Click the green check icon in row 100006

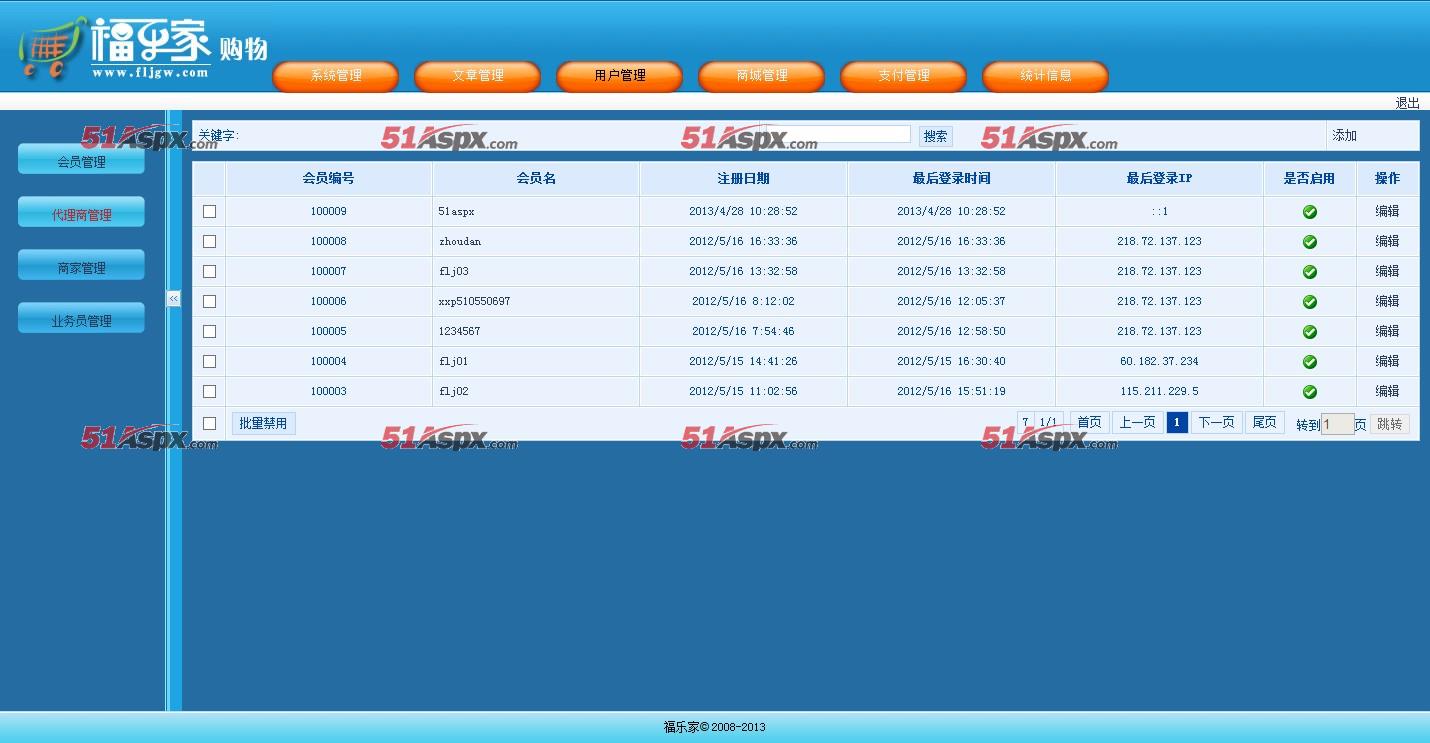(x=1310, y=302)
